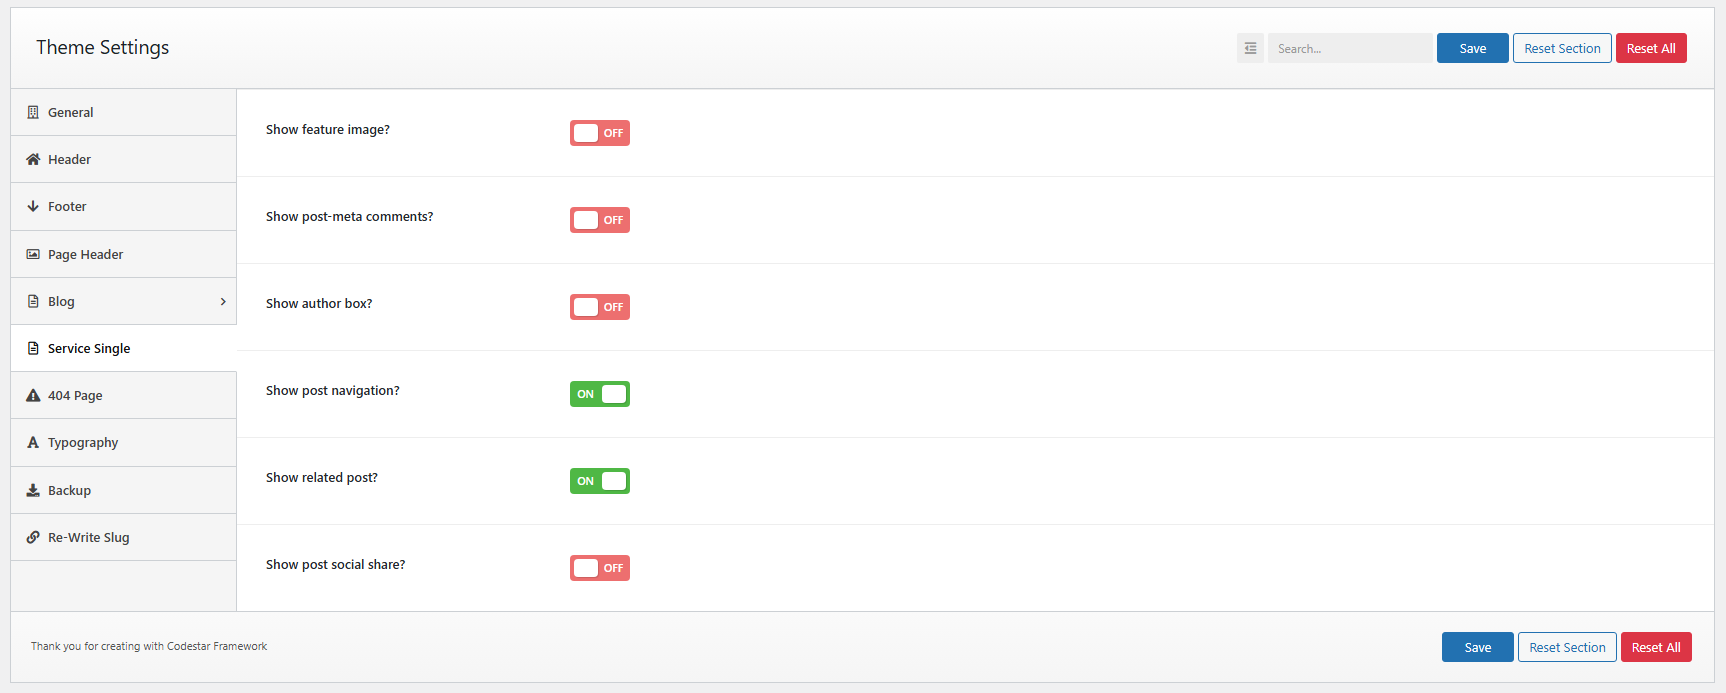Click the Backup download icon
The image size is (1726, 693).
pyautogui.click(x=33, y=491)
